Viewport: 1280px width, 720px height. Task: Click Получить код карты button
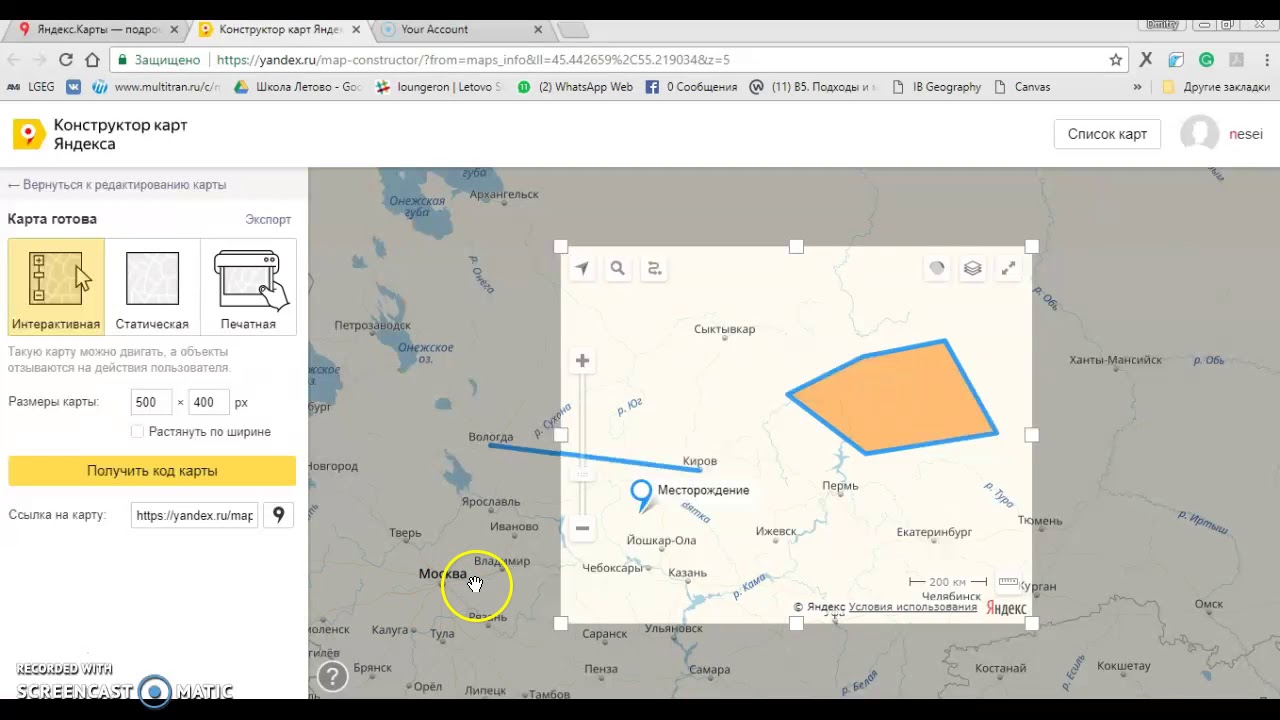pyautogui.click(x=152, y=471)
